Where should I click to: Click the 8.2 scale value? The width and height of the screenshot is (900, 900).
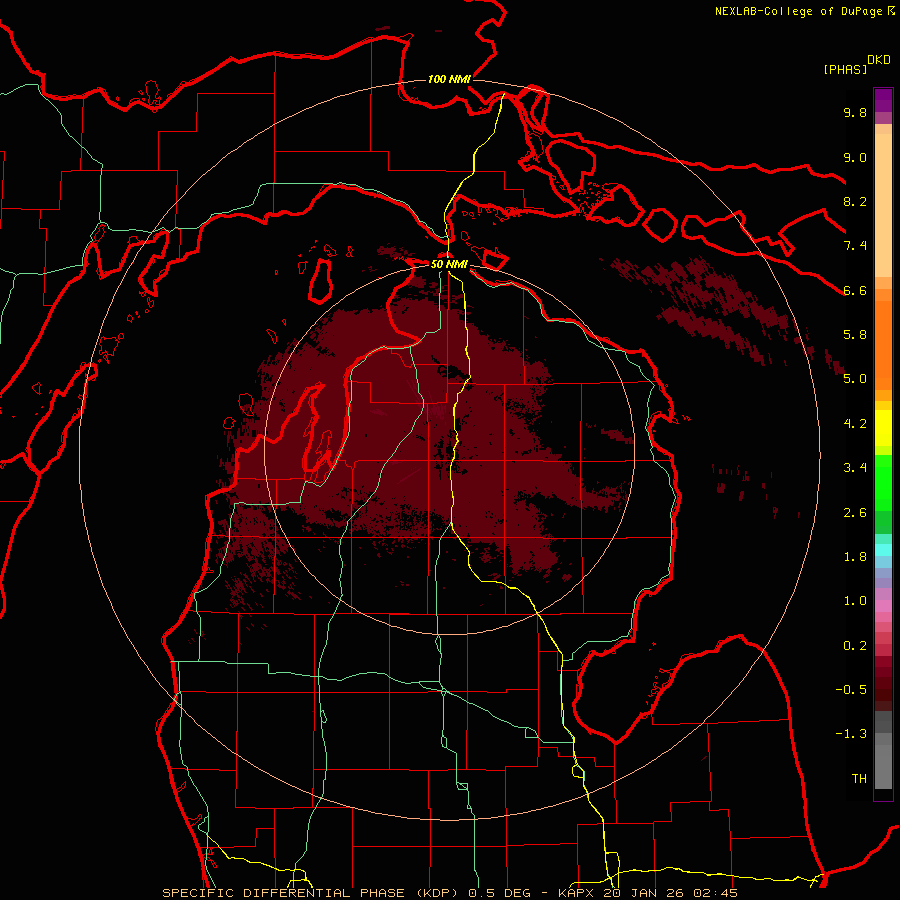(x=855, y=201)
